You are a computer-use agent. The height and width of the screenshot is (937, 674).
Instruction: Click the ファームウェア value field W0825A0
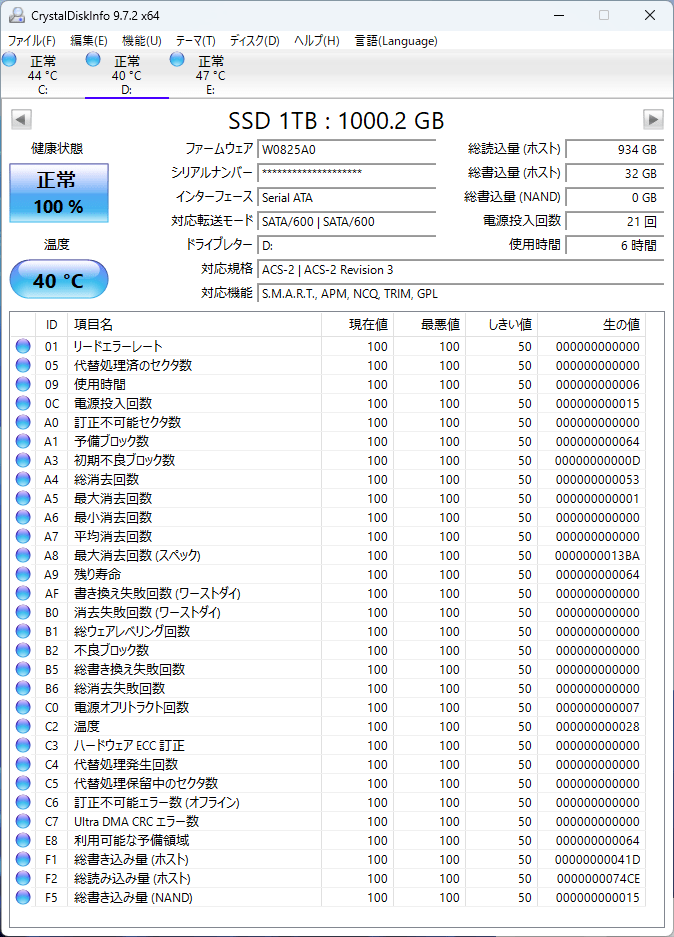coord(346,150)
